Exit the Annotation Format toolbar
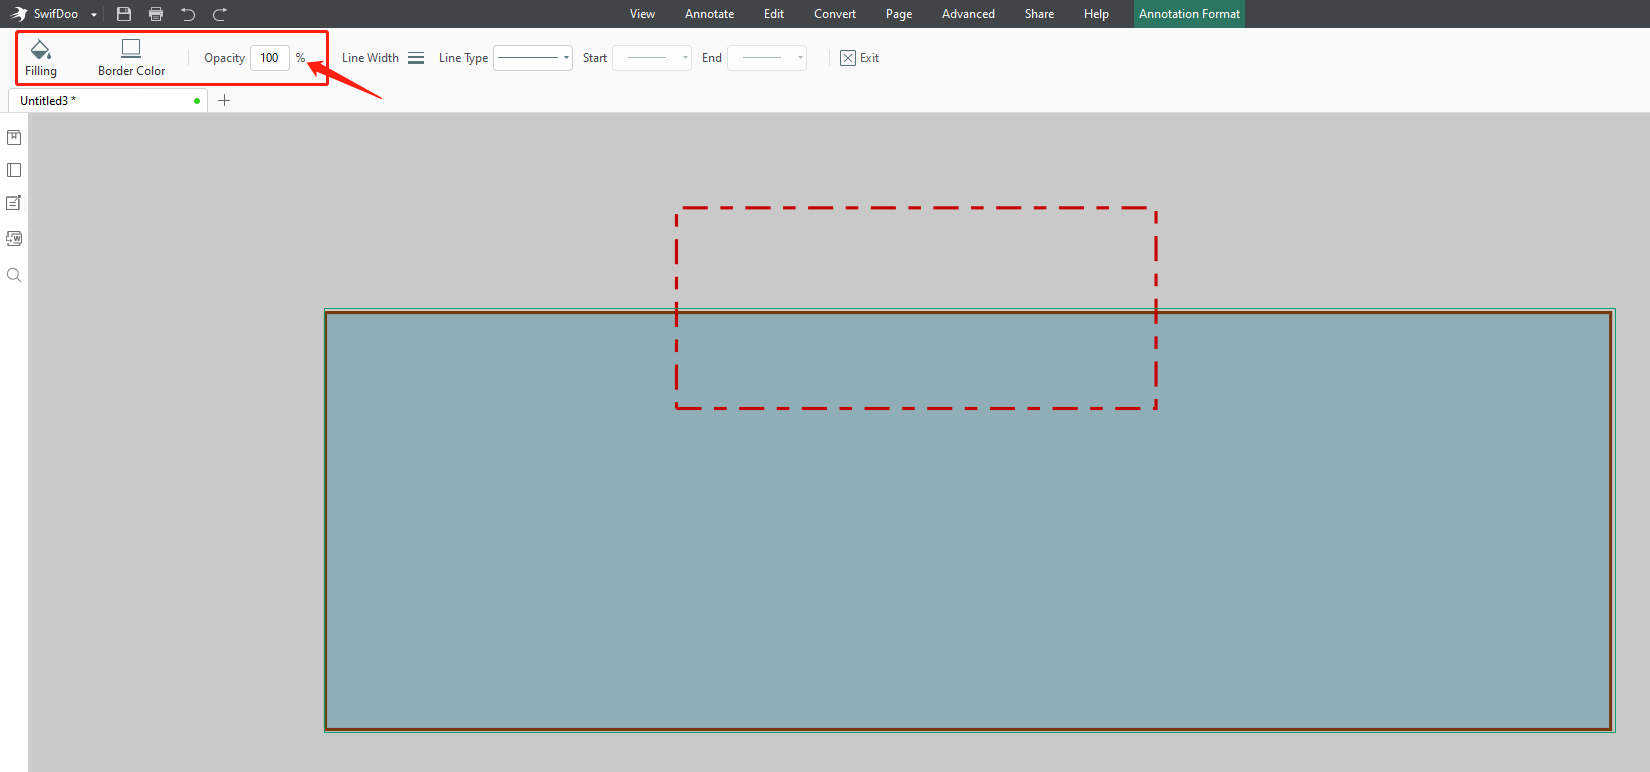This screenshot has width=1650, height=772. (860, 58)
